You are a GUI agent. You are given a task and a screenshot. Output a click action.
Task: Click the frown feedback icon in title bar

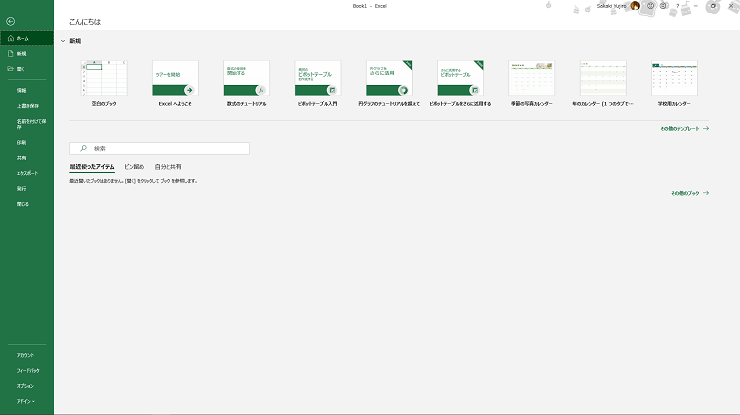(664, 6)
